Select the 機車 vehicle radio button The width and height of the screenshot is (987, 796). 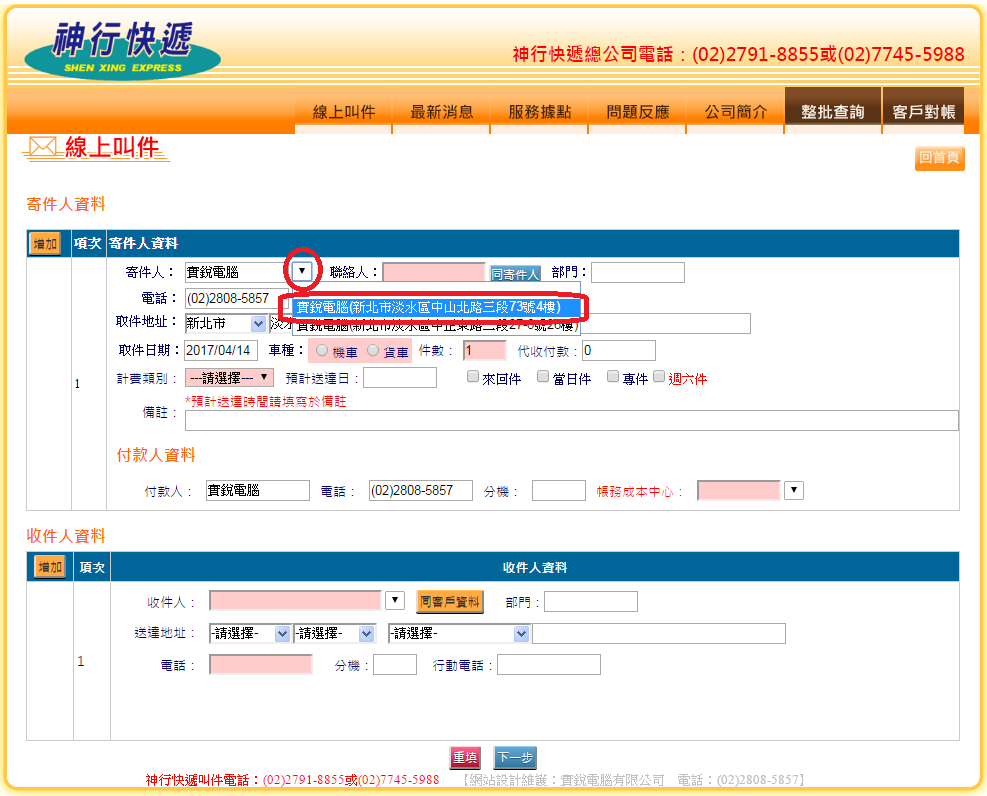click(x=322, y=351)
